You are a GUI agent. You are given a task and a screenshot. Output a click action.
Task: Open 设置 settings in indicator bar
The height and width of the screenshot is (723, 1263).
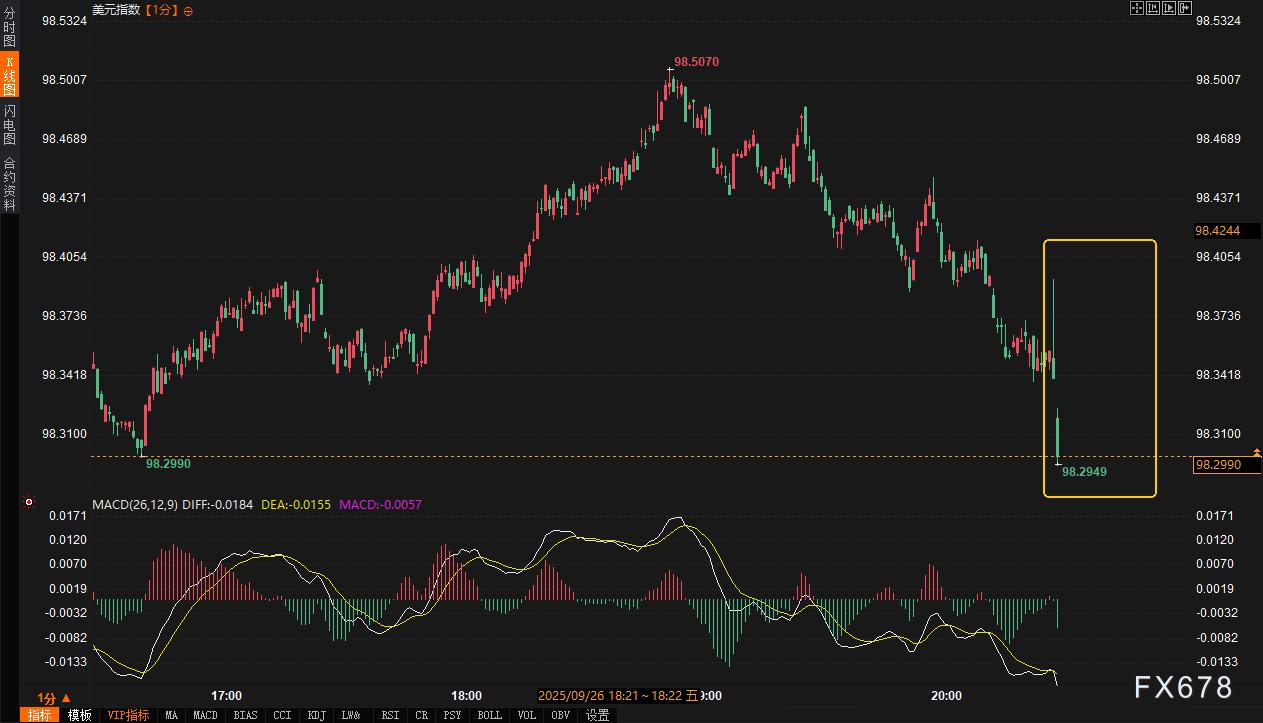click(598, 715)
